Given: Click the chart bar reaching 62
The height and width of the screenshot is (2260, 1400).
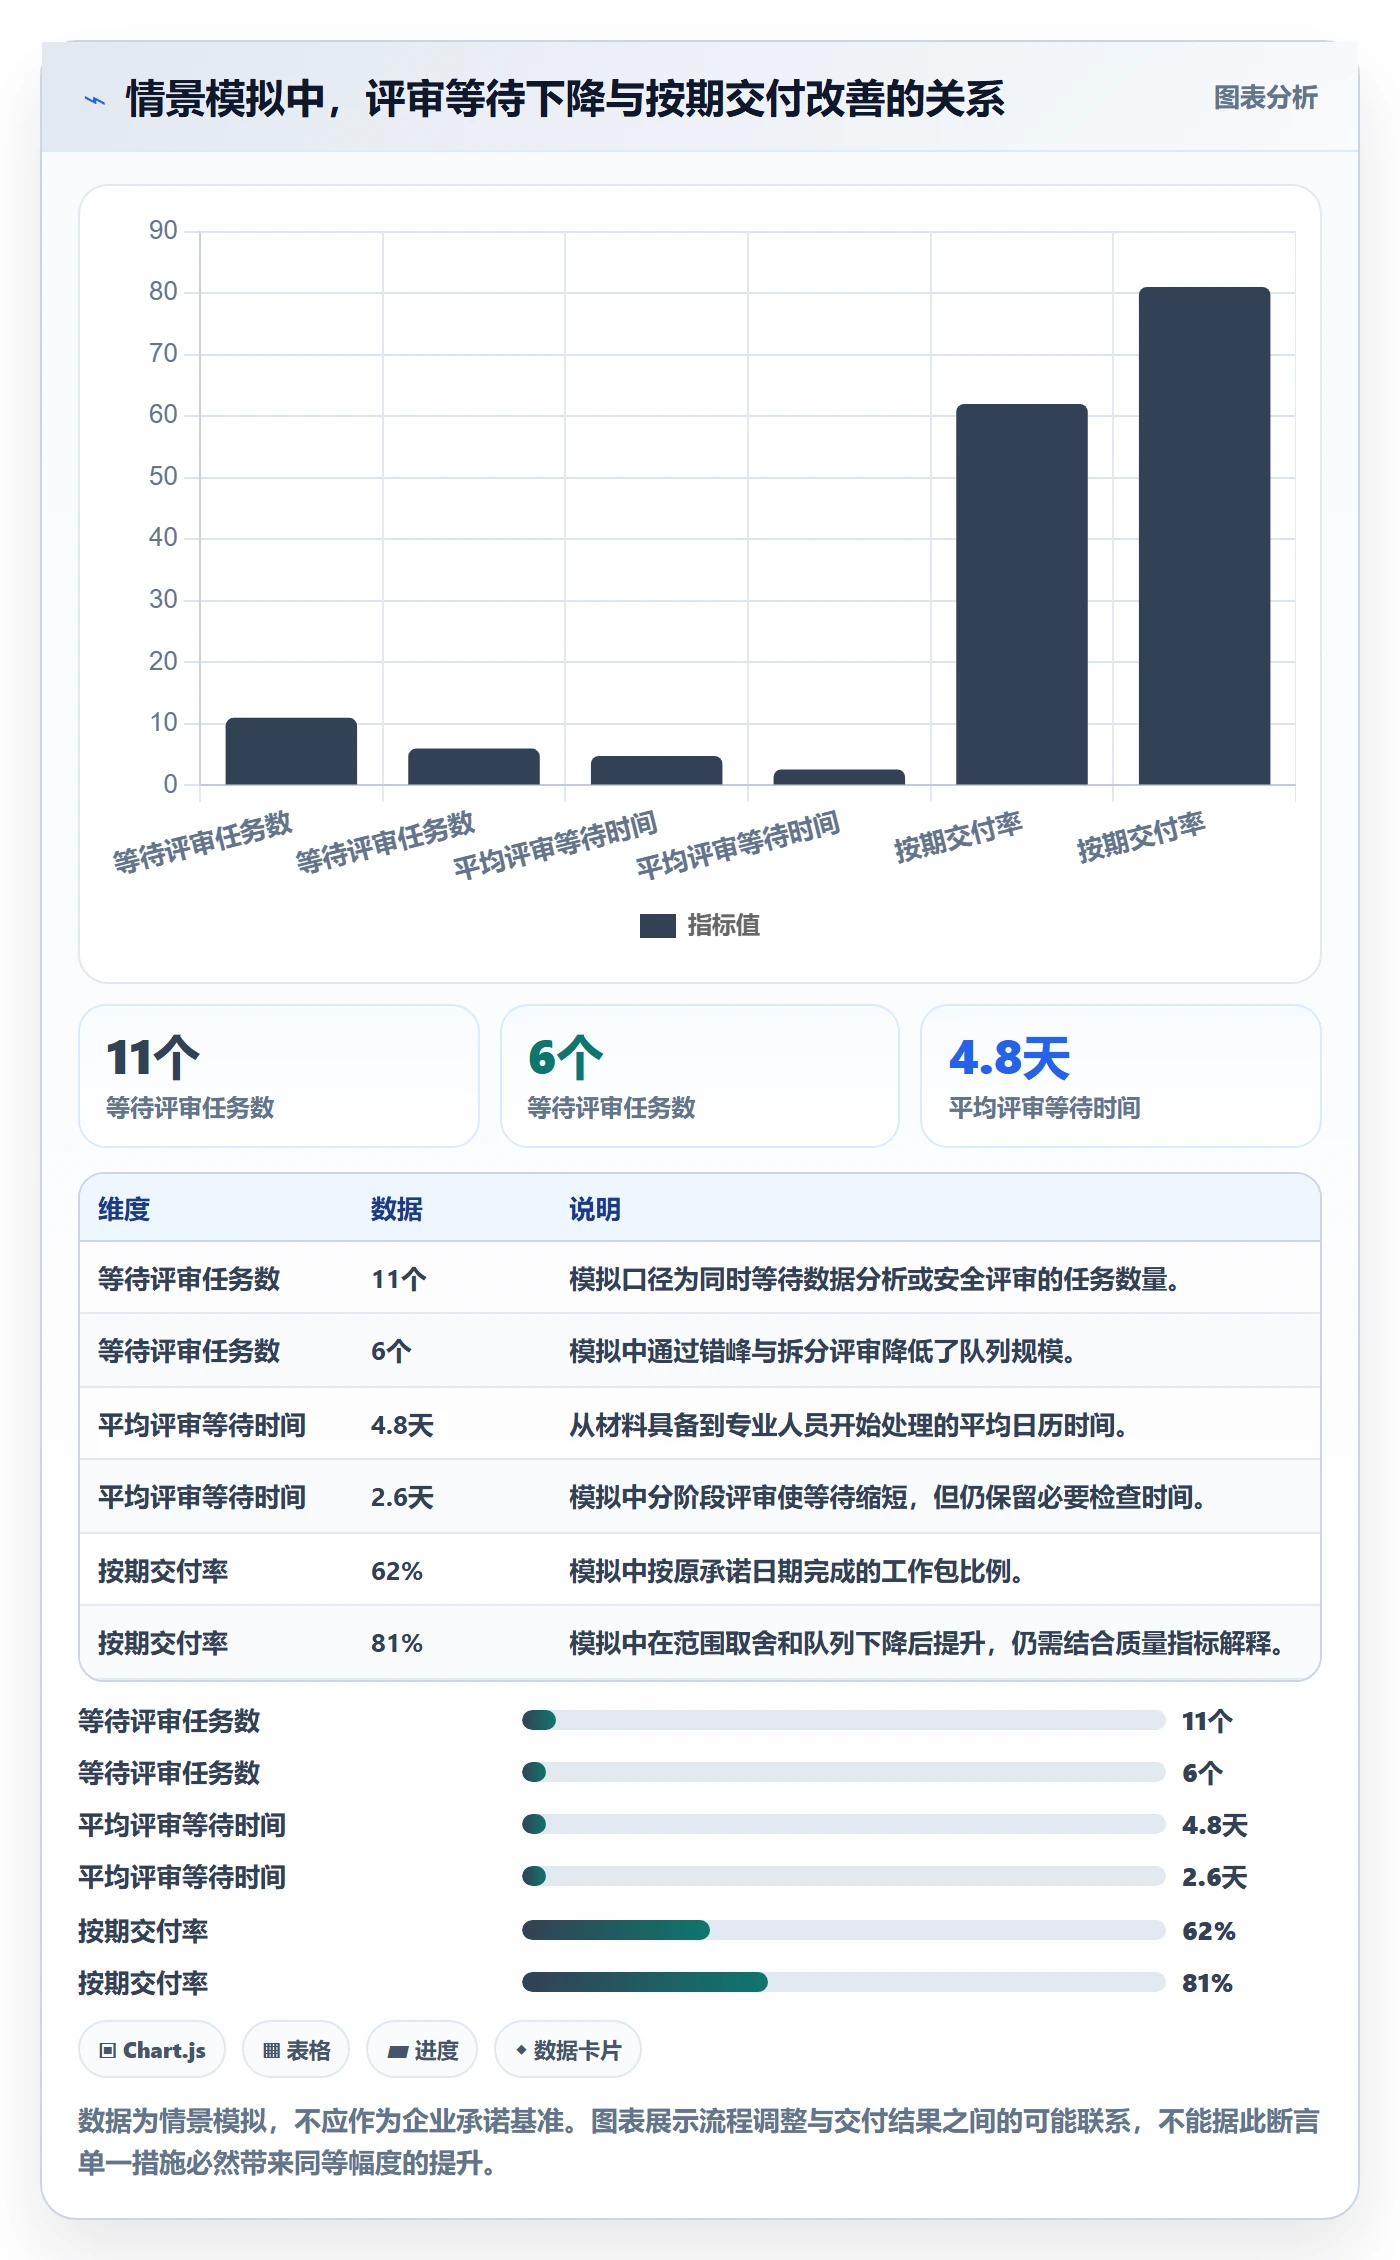Looking at the screenshot, I should tap(1021, 594).
